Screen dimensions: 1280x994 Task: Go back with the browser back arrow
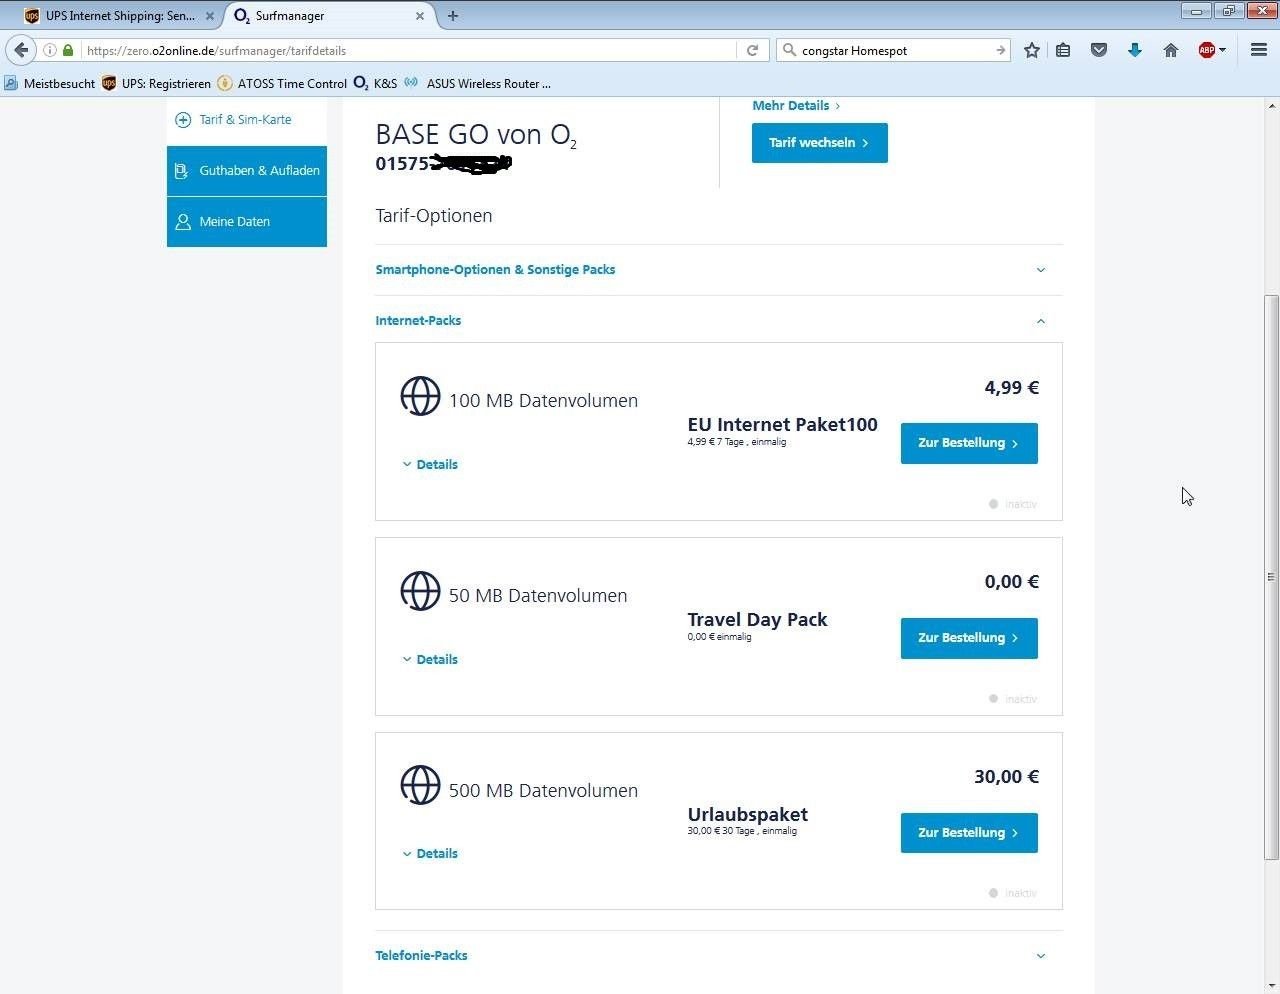coord(21,50)
